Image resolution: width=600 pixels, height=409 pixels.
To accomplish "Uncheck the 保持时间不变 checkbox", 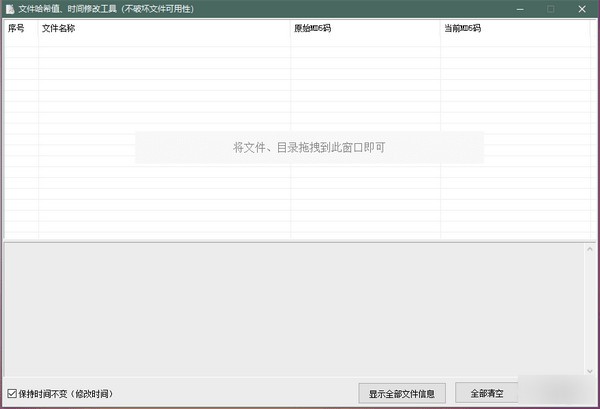I will 11,394.
